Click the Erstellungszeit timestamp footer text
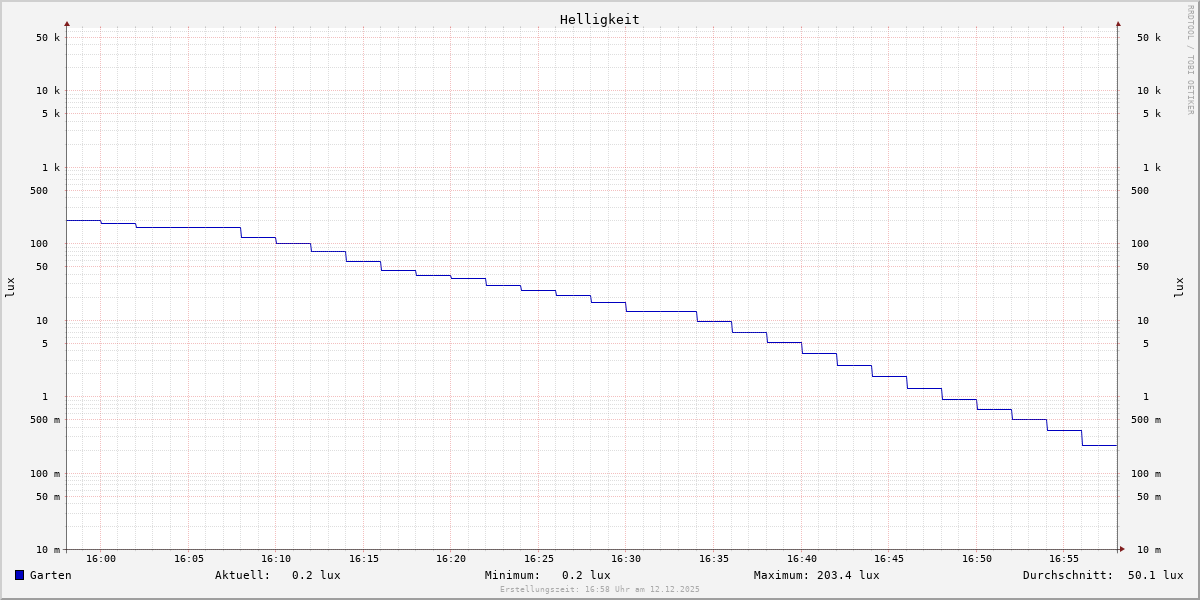Viewport: 1200px width, 600px height. [x=600, y=590]
